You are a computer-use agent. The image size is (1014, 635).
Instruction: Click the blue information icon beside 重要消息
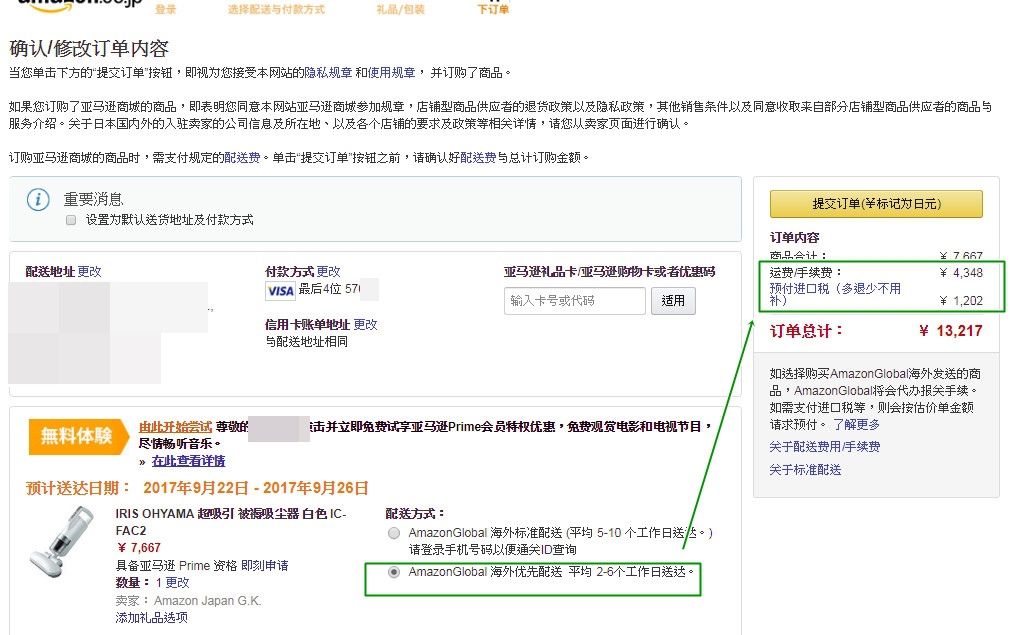tap(38, 199)
